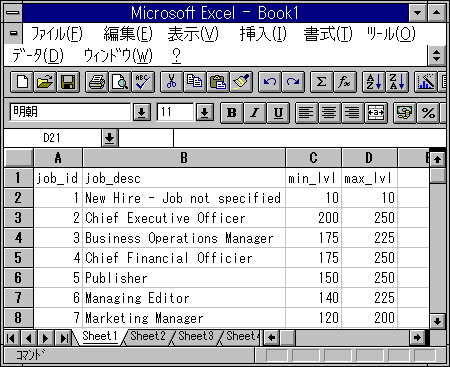Select the Cut scissors icon

[171, 82]
